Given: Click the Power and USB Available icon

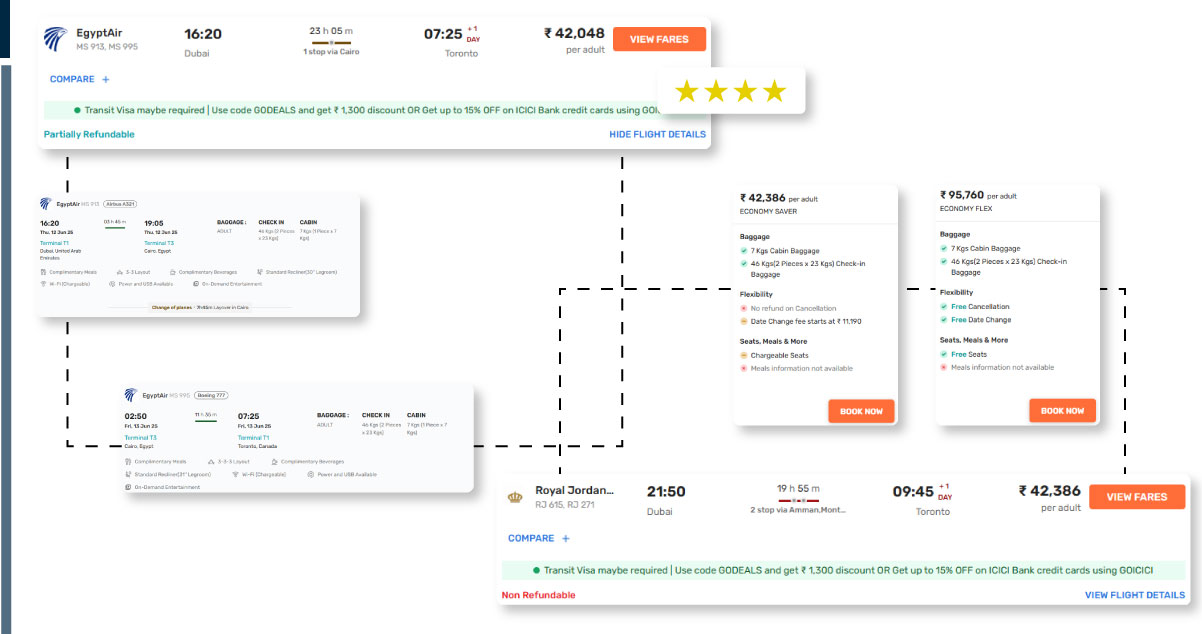Looking at the screenshot, I should point(112,284).
